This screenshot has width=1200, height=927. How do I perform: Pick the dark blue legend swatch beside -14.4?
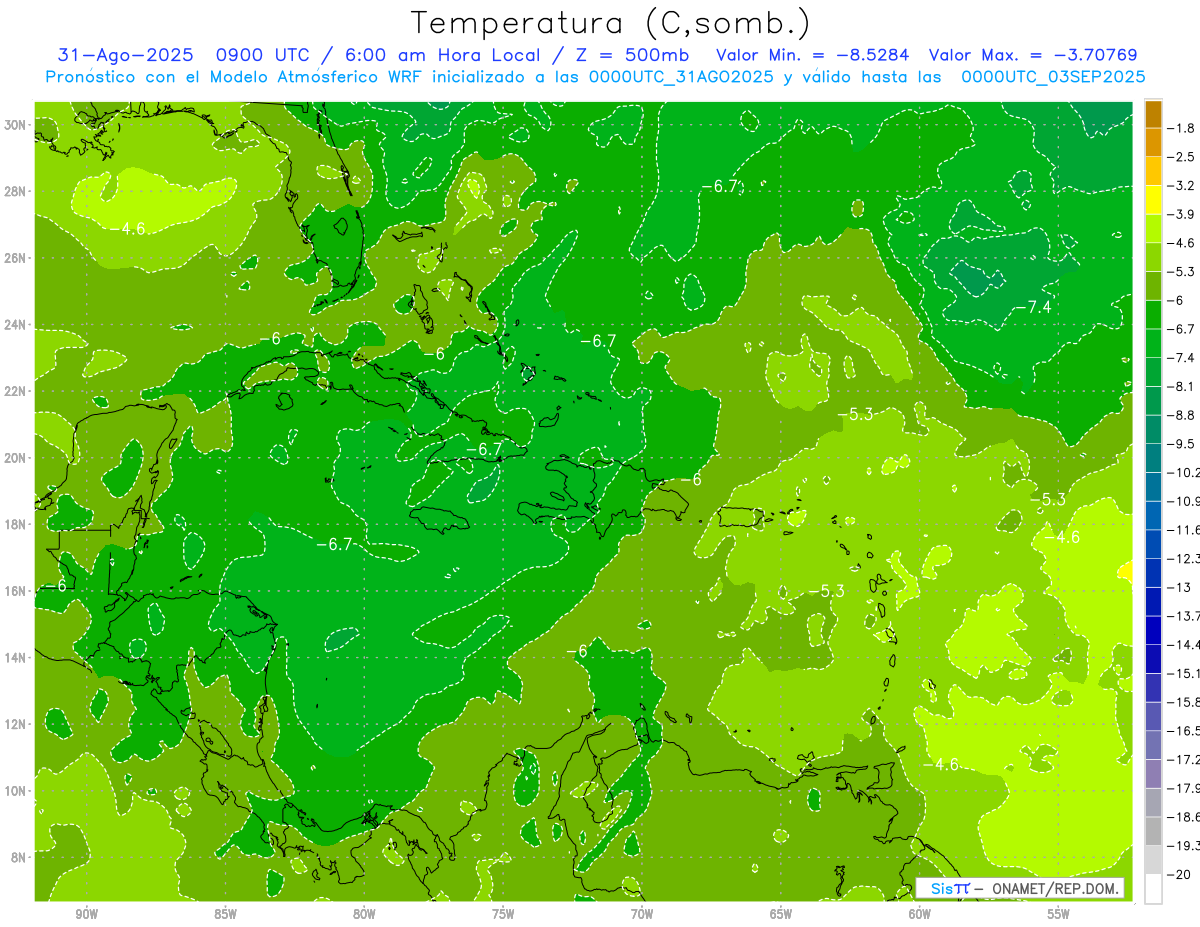click(1153, 629)
